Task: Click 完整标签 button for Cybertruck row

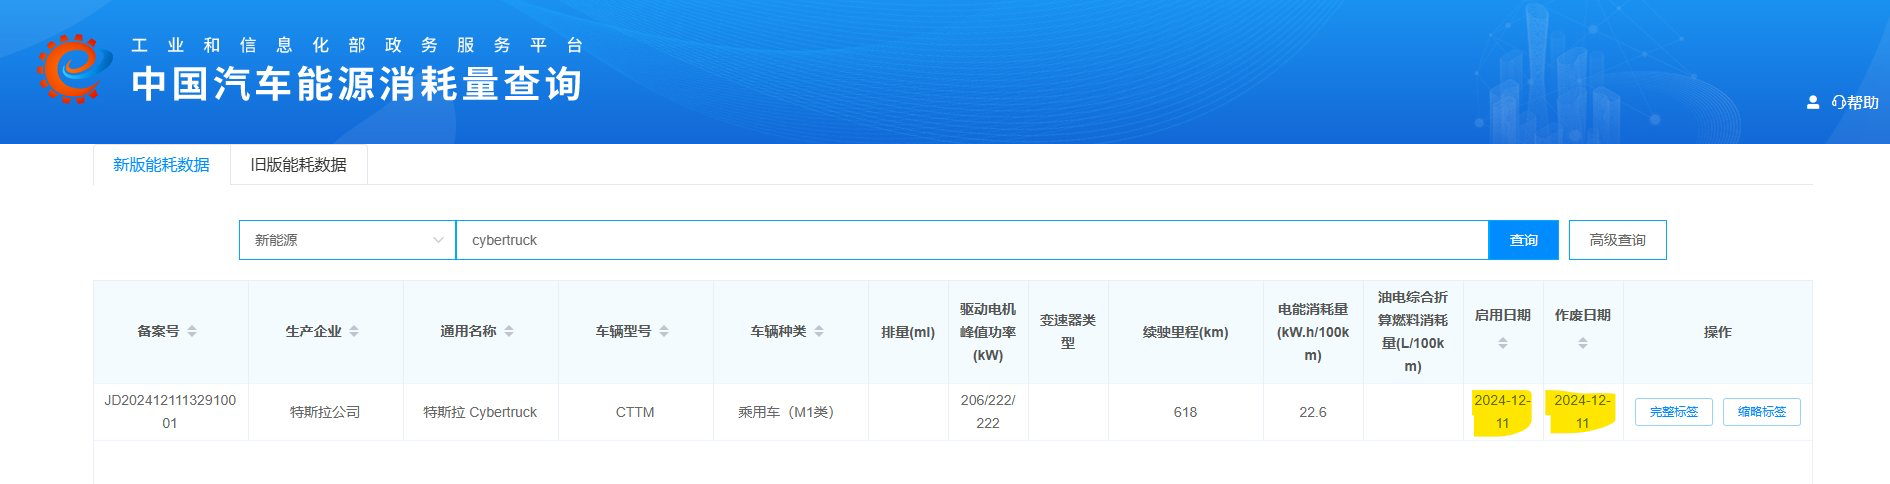Action: (1673, 412)
